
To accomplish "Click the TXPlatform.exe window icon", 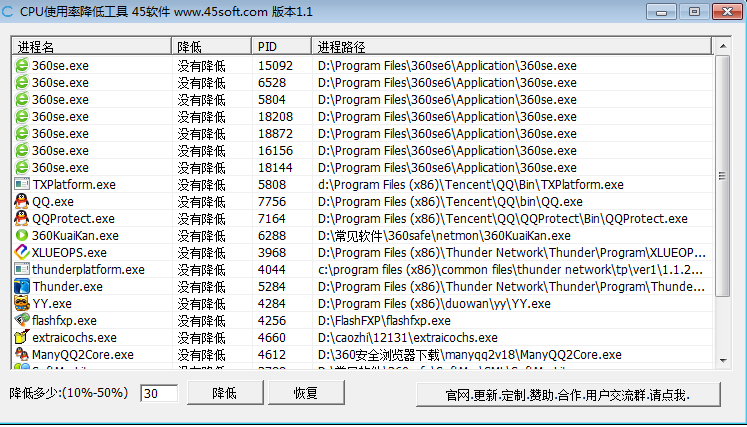I will tap(21, 184).
